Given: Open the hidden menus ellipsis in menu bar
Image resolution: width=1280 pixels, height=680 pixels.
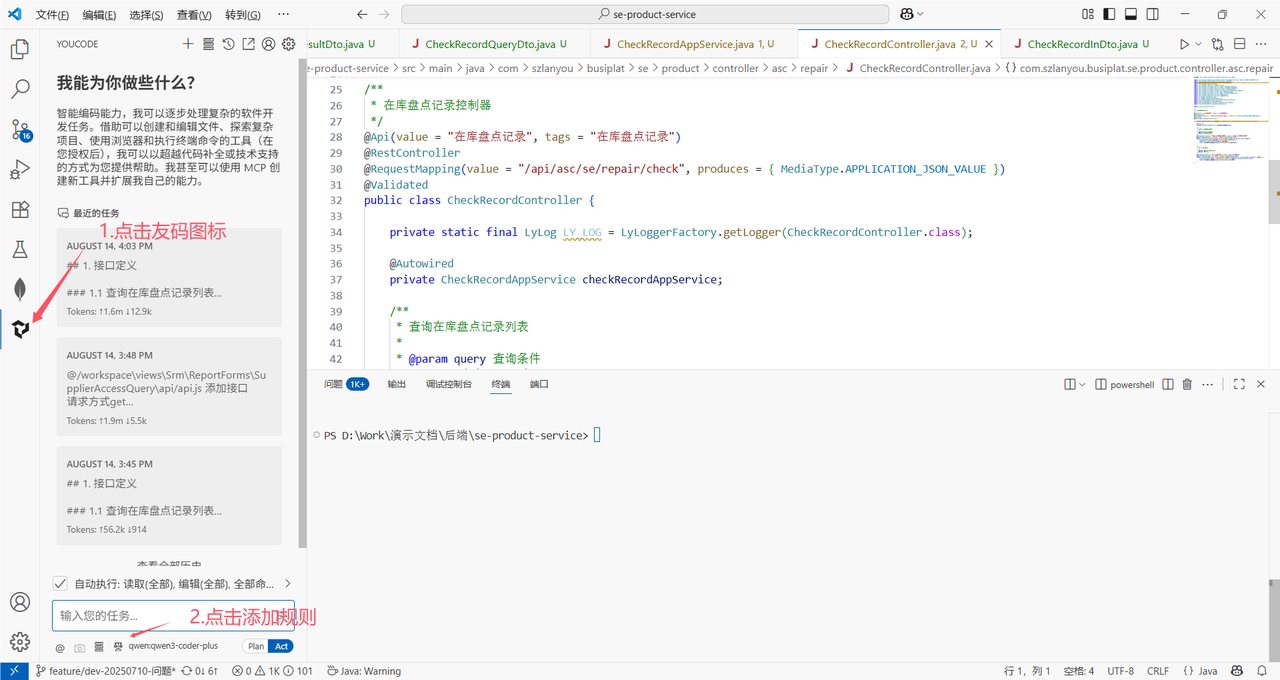Looking at the screenshot, I should point(283,14).
